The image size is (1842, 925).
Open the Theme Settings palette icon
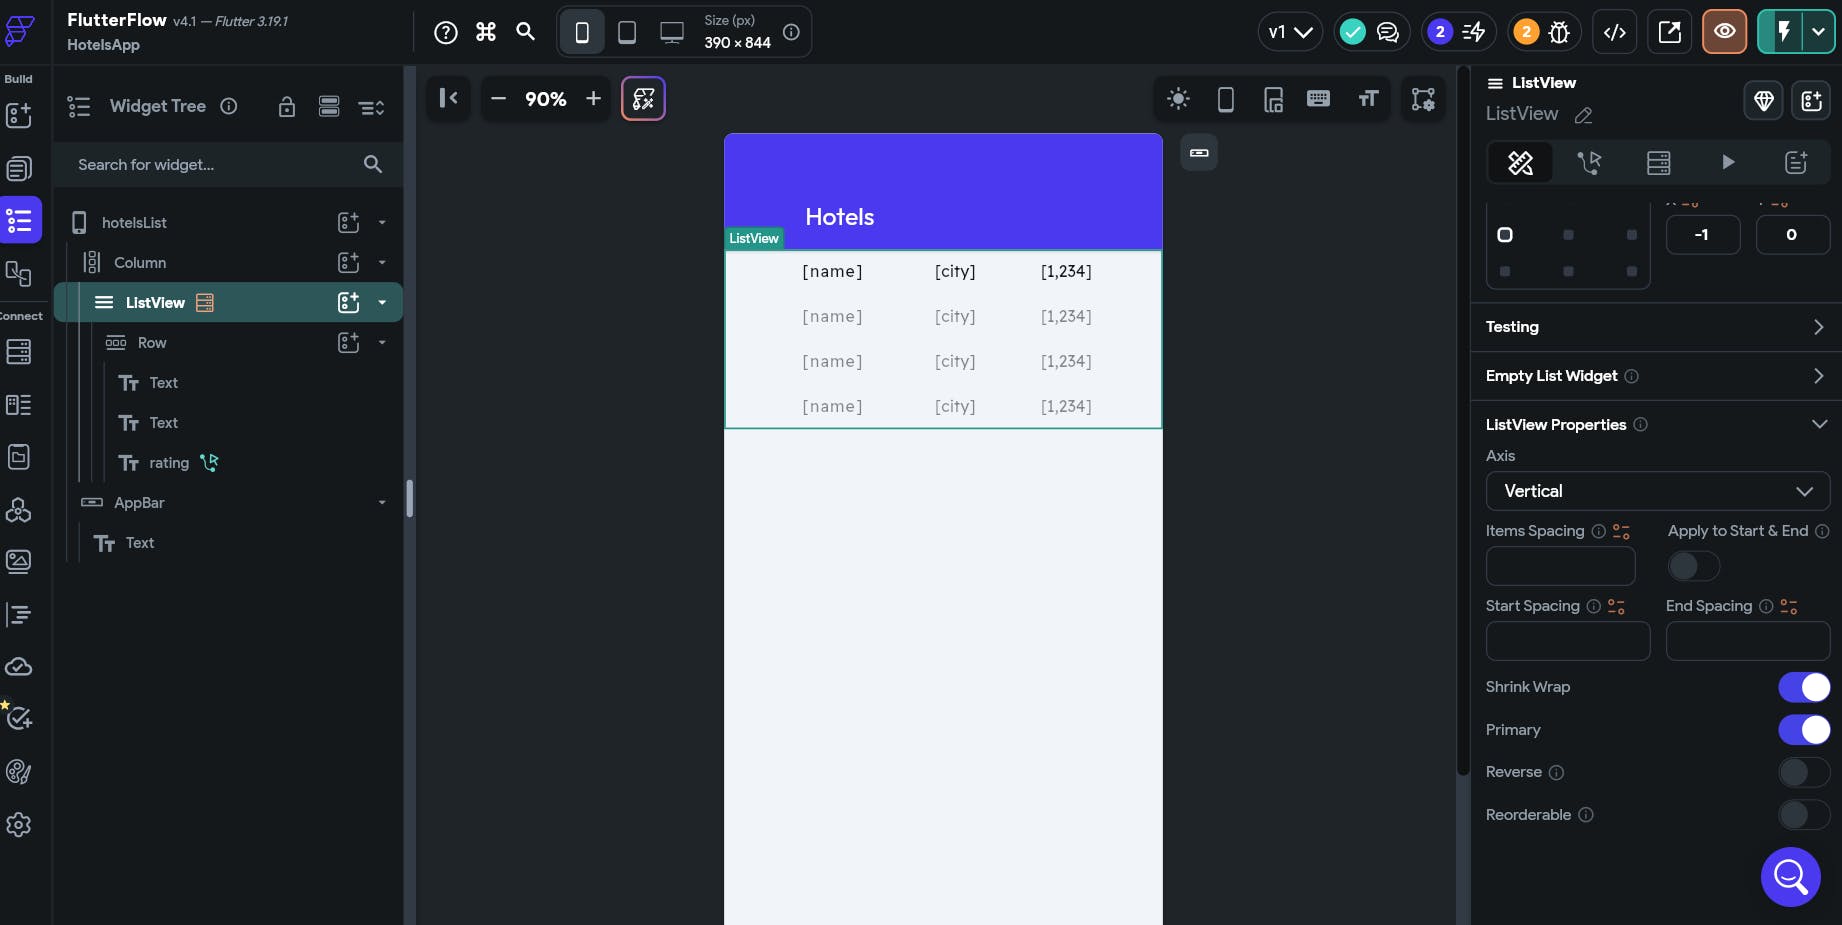[19, 771]
